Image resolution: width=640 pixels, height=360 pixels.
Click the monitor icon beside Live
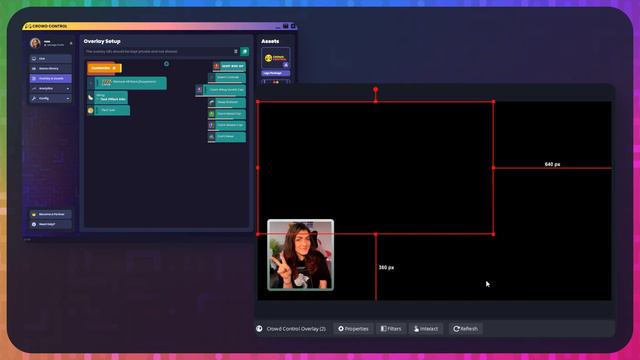[34, 59]
